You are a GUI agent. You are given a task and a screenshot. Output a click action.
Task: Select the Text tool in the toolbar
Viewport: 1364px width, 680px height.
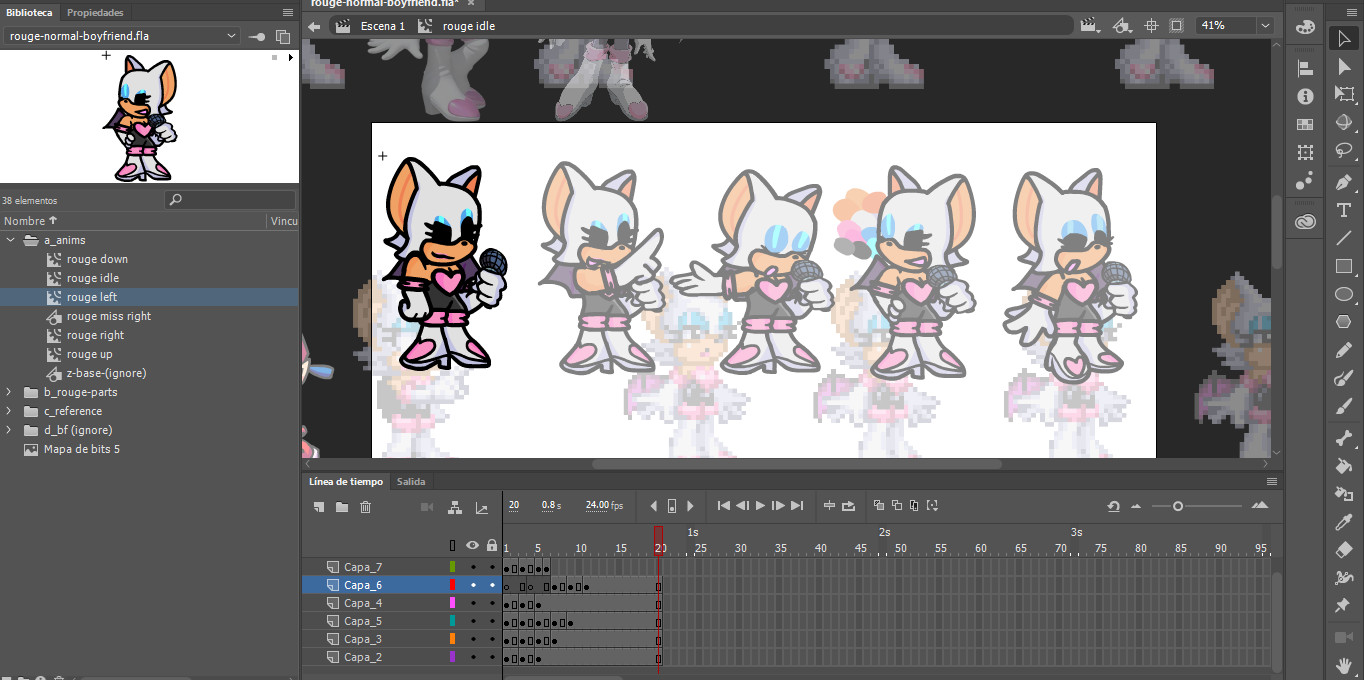tap(1345, 210)
